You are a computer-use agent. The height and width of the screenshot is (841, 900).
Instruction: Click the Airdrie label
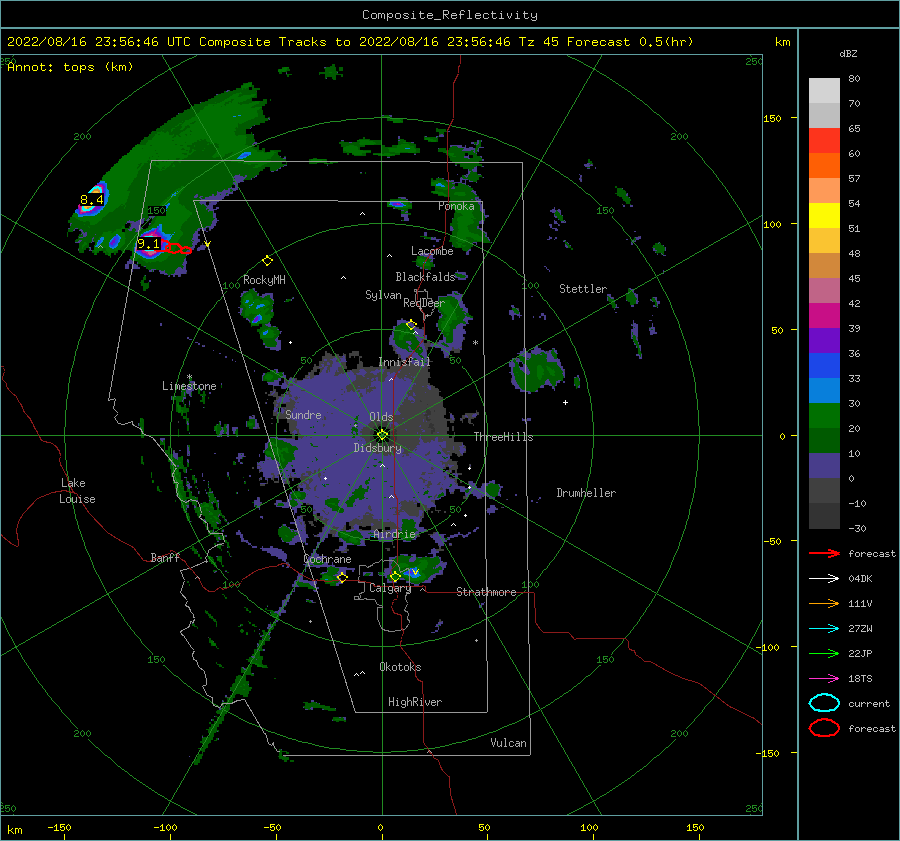(394, 534)
